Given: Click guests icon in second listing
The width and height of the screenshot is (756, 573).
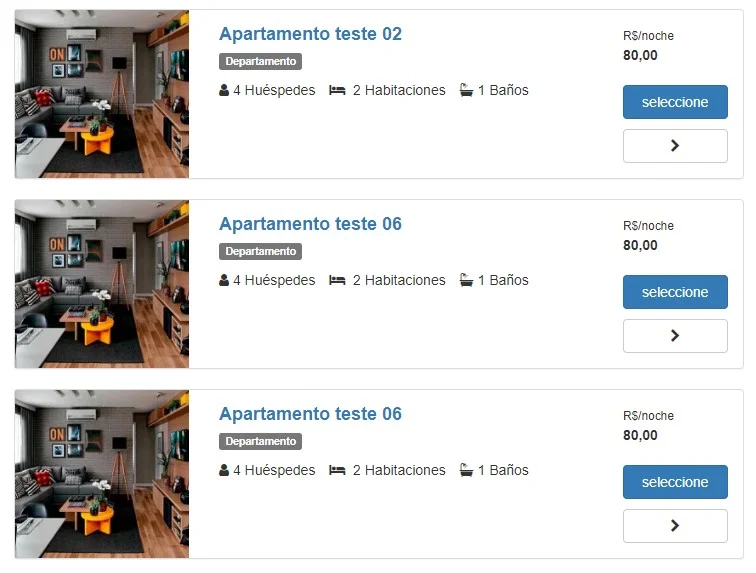Looking at the screenshot, I should click(x=224, y=280).
